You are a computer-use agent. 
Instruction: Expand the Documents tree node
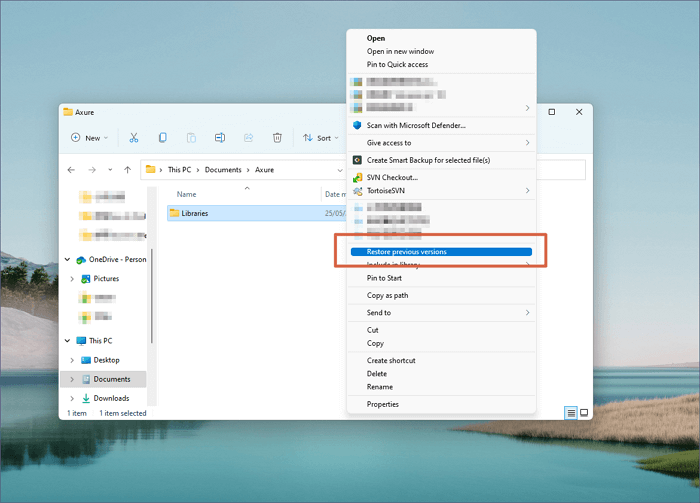[72, 379]
